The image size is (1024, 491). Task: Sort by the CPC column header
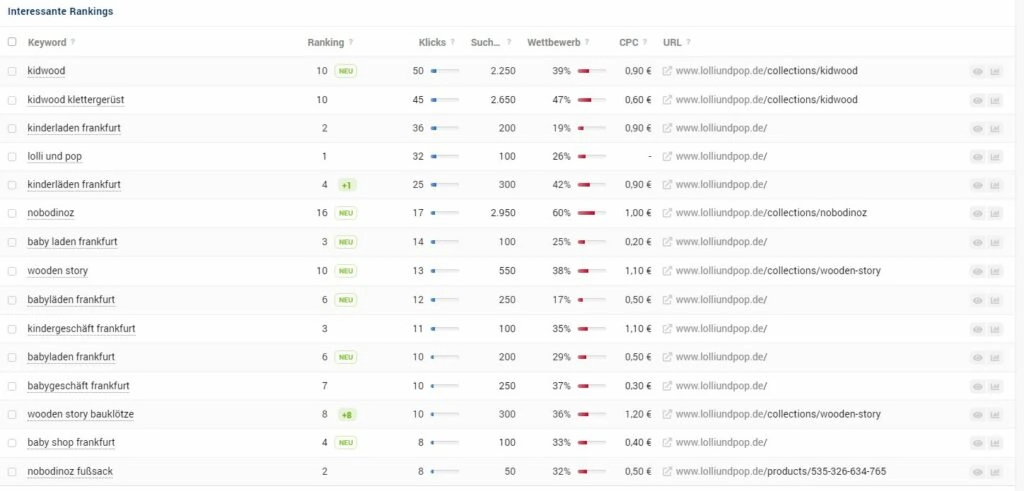[629, 42]
